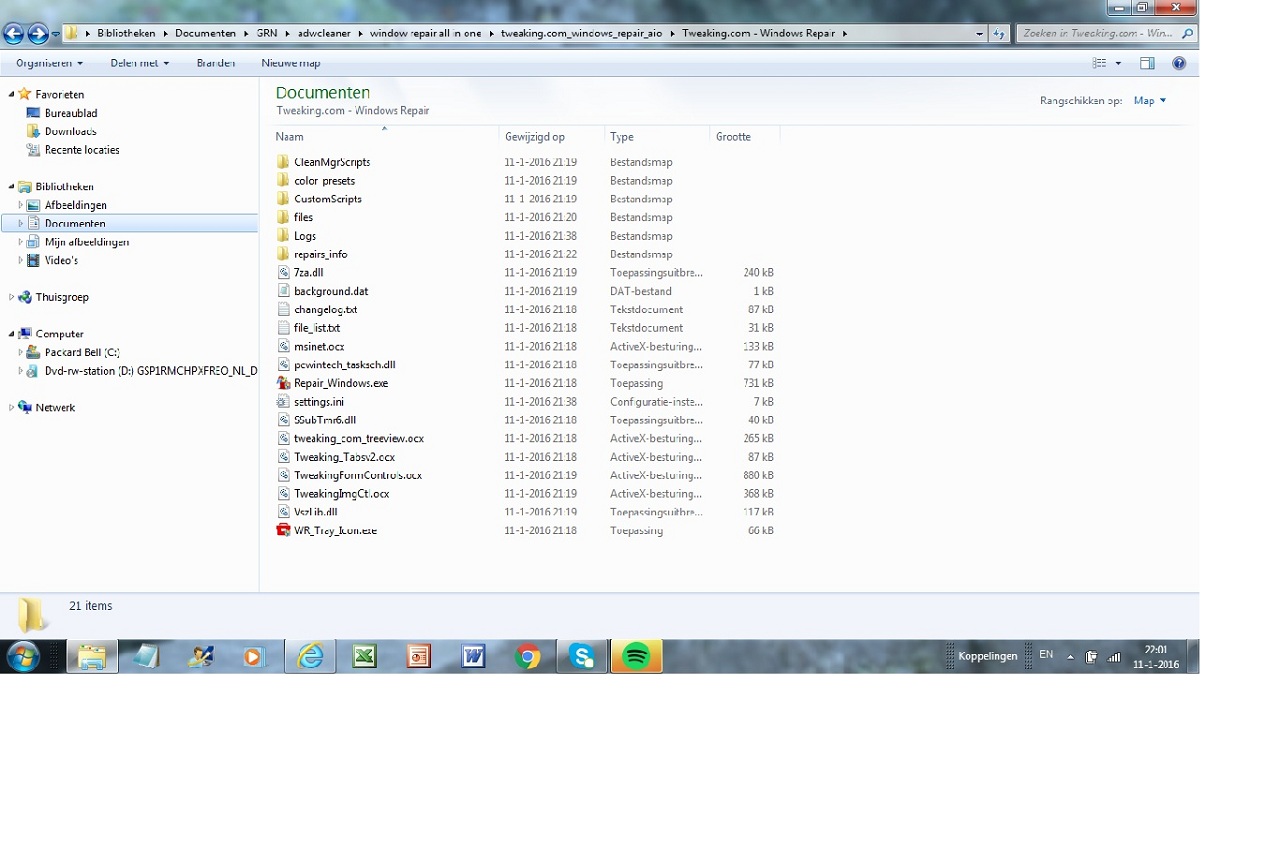Image resolution: width=1280 pixels, height=847 pixels.
Task: Open Windows Media Player from the taskbar
Action: pos(253,657)
